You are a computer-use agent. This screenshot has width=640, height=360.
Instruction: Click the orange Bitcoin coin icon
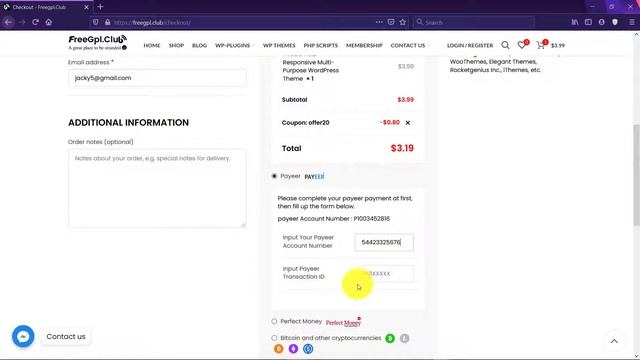pos(279,349)
